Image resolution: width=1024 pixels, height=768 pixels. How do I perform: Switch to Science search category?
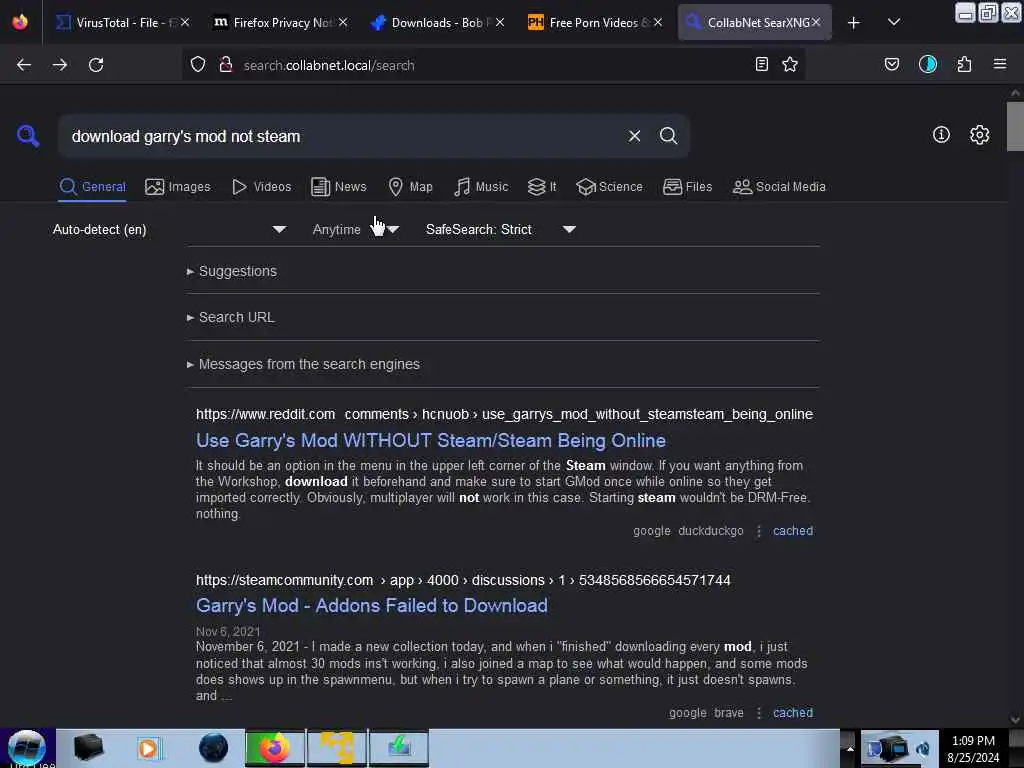tap(609, 187)
